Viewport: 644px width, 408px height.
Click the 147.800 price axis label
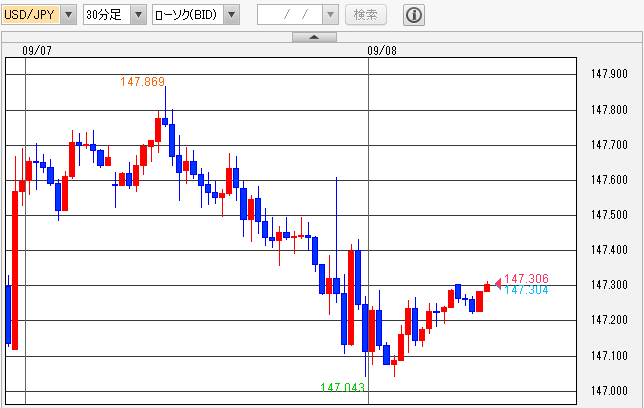[610, 110]
